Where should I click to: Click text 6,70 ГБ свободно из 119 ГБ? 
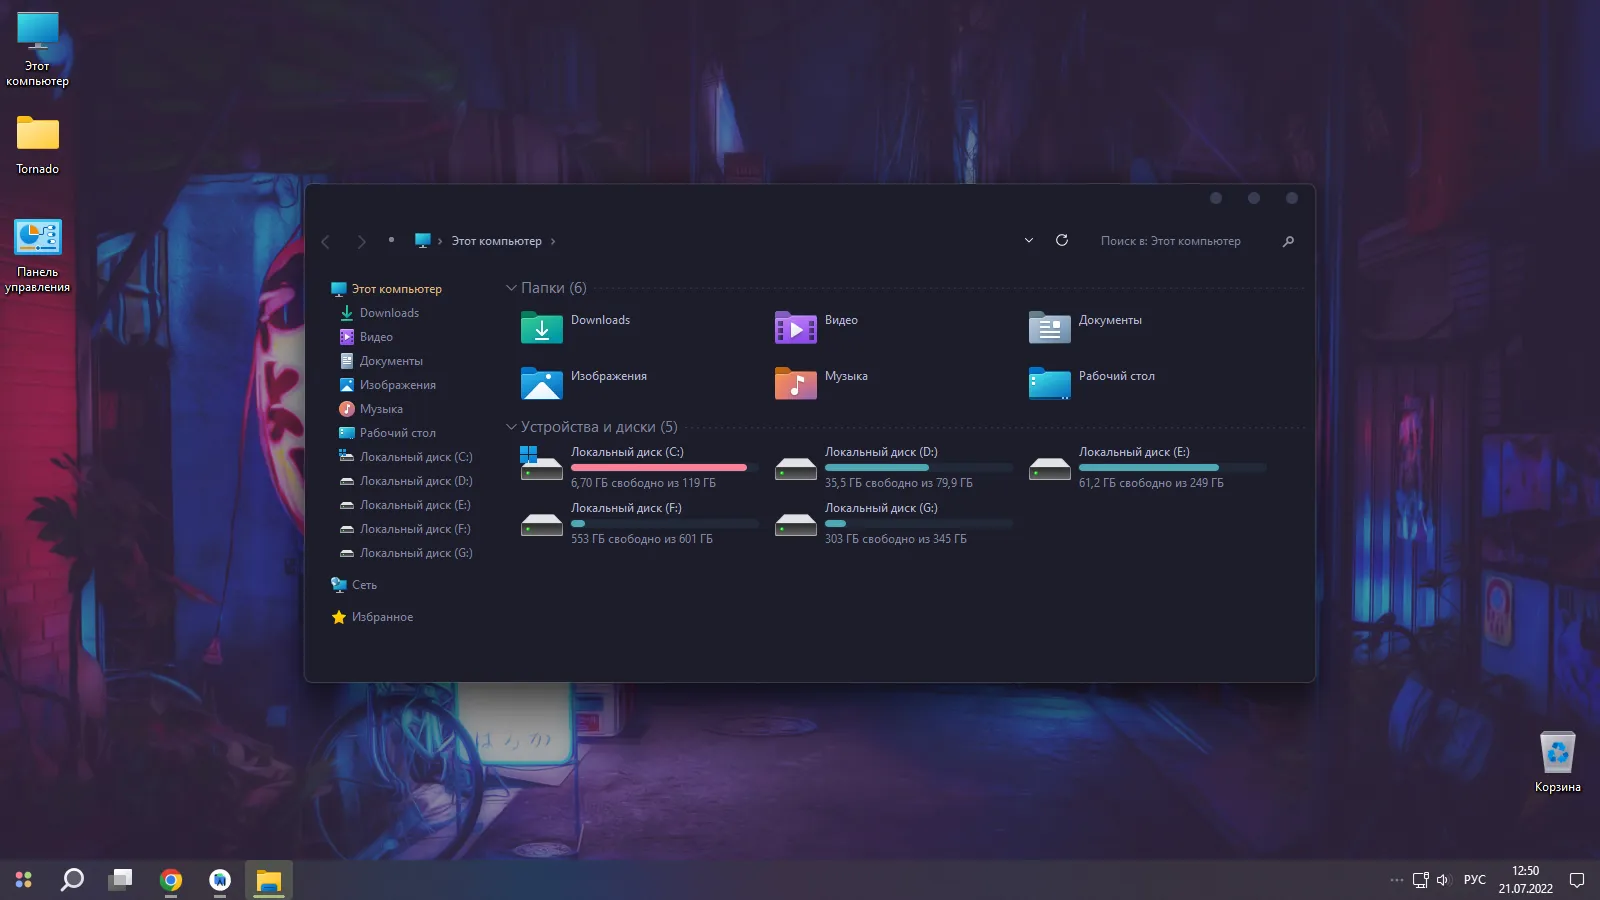pos(643,483)
